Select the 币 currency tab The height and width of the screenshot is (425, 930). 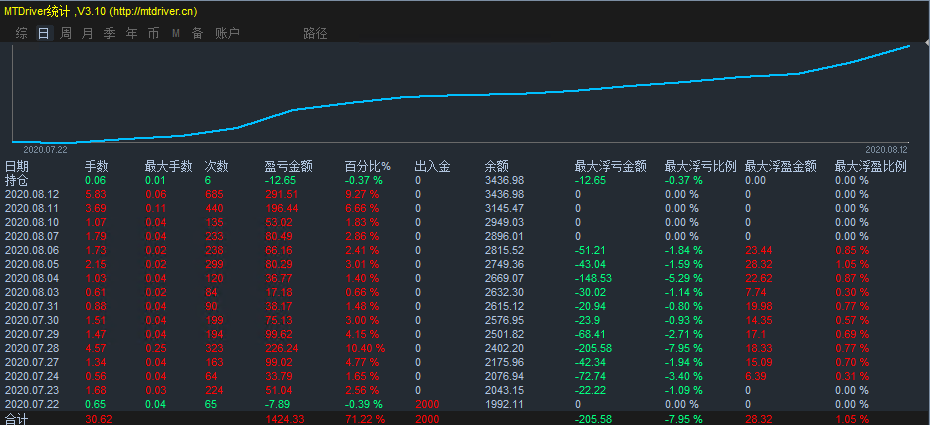click(153, 33)
